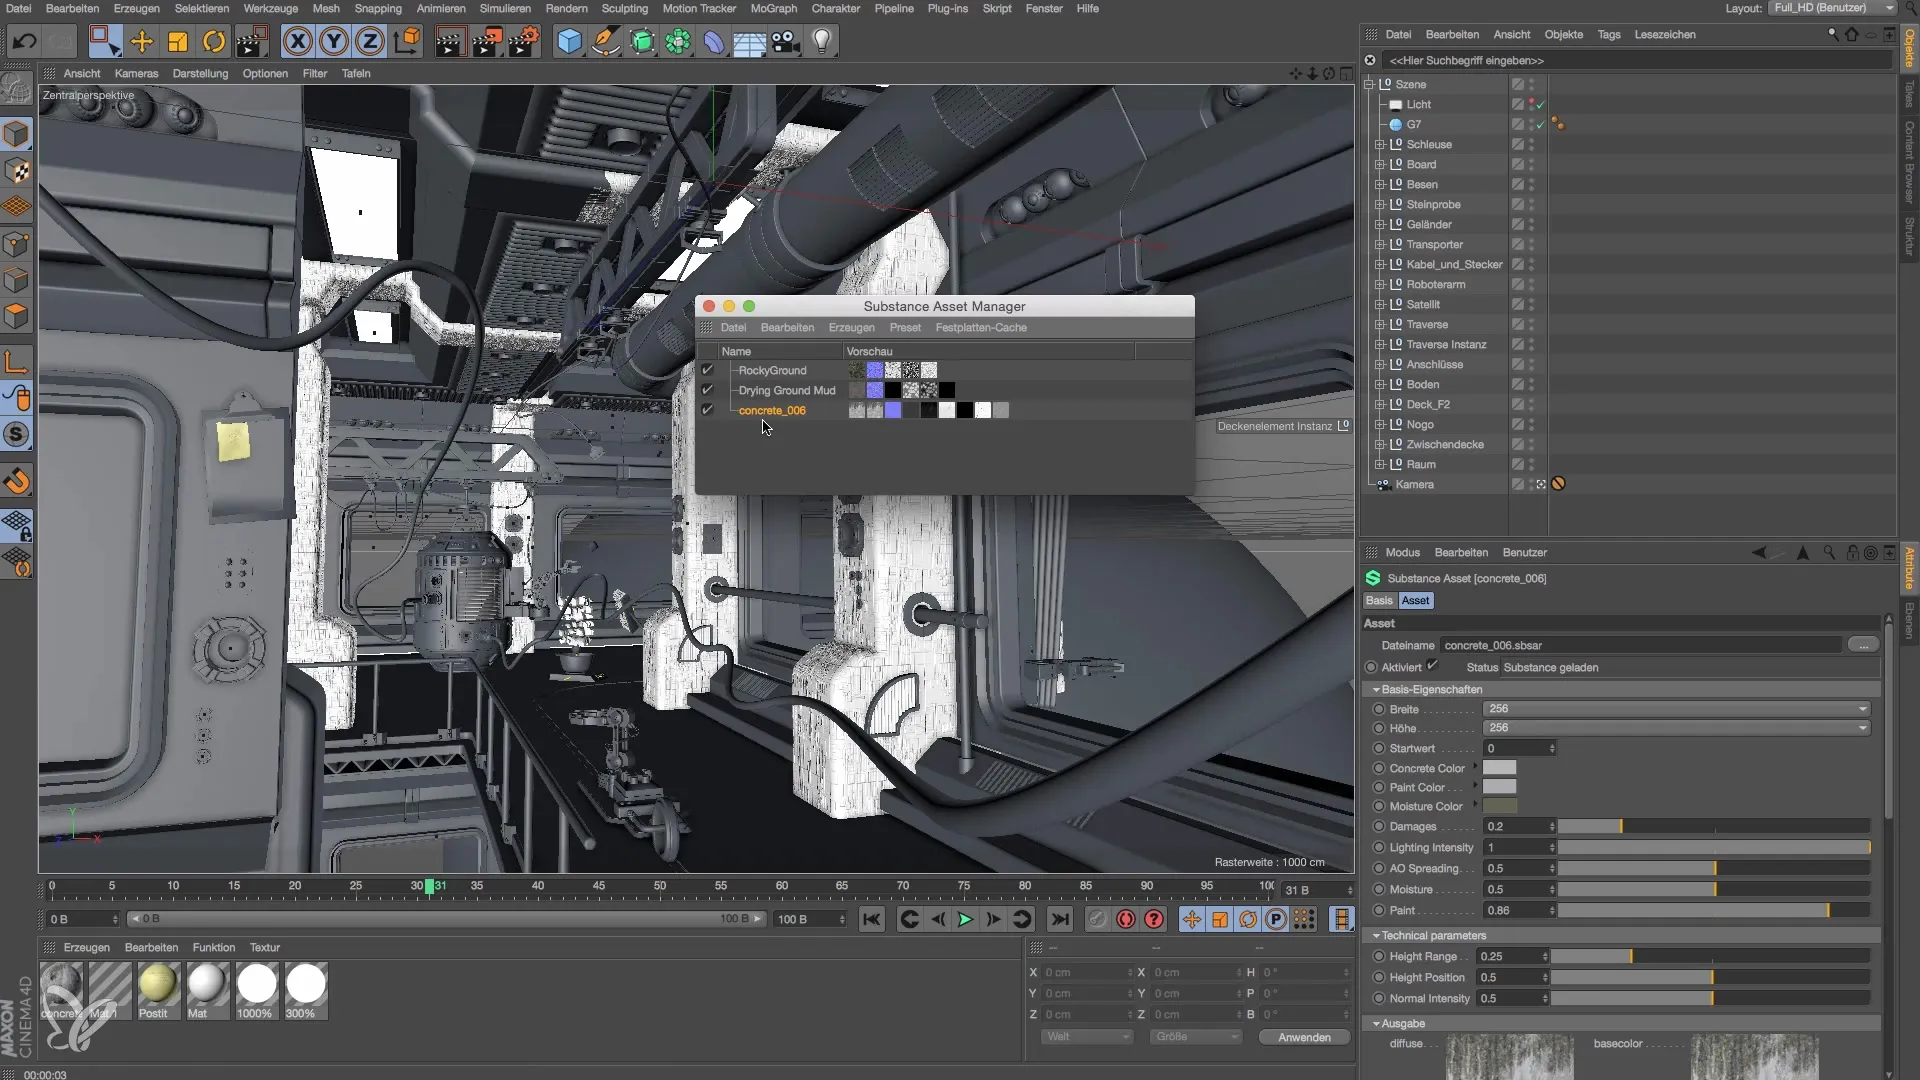The image size is (1920, 1080).
Task: Toggle the Aktiviert checkbox
Action: tap(1432, 666)
